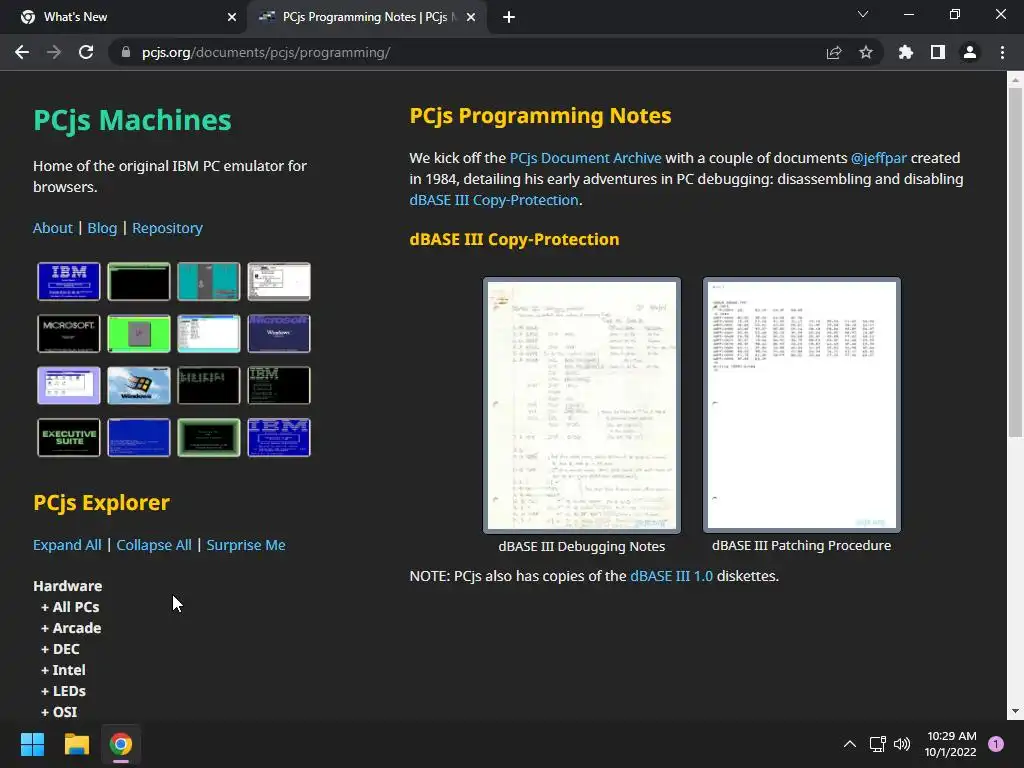Show hidden system tray icons

click(850, 744)
